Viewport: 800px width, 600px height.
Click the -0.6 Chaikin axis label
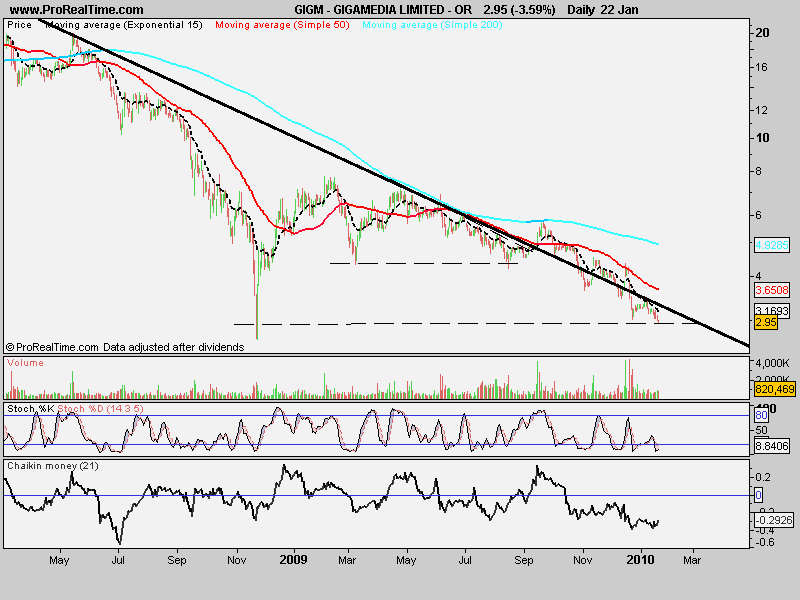pyautogui.click(x=763, y=542)
